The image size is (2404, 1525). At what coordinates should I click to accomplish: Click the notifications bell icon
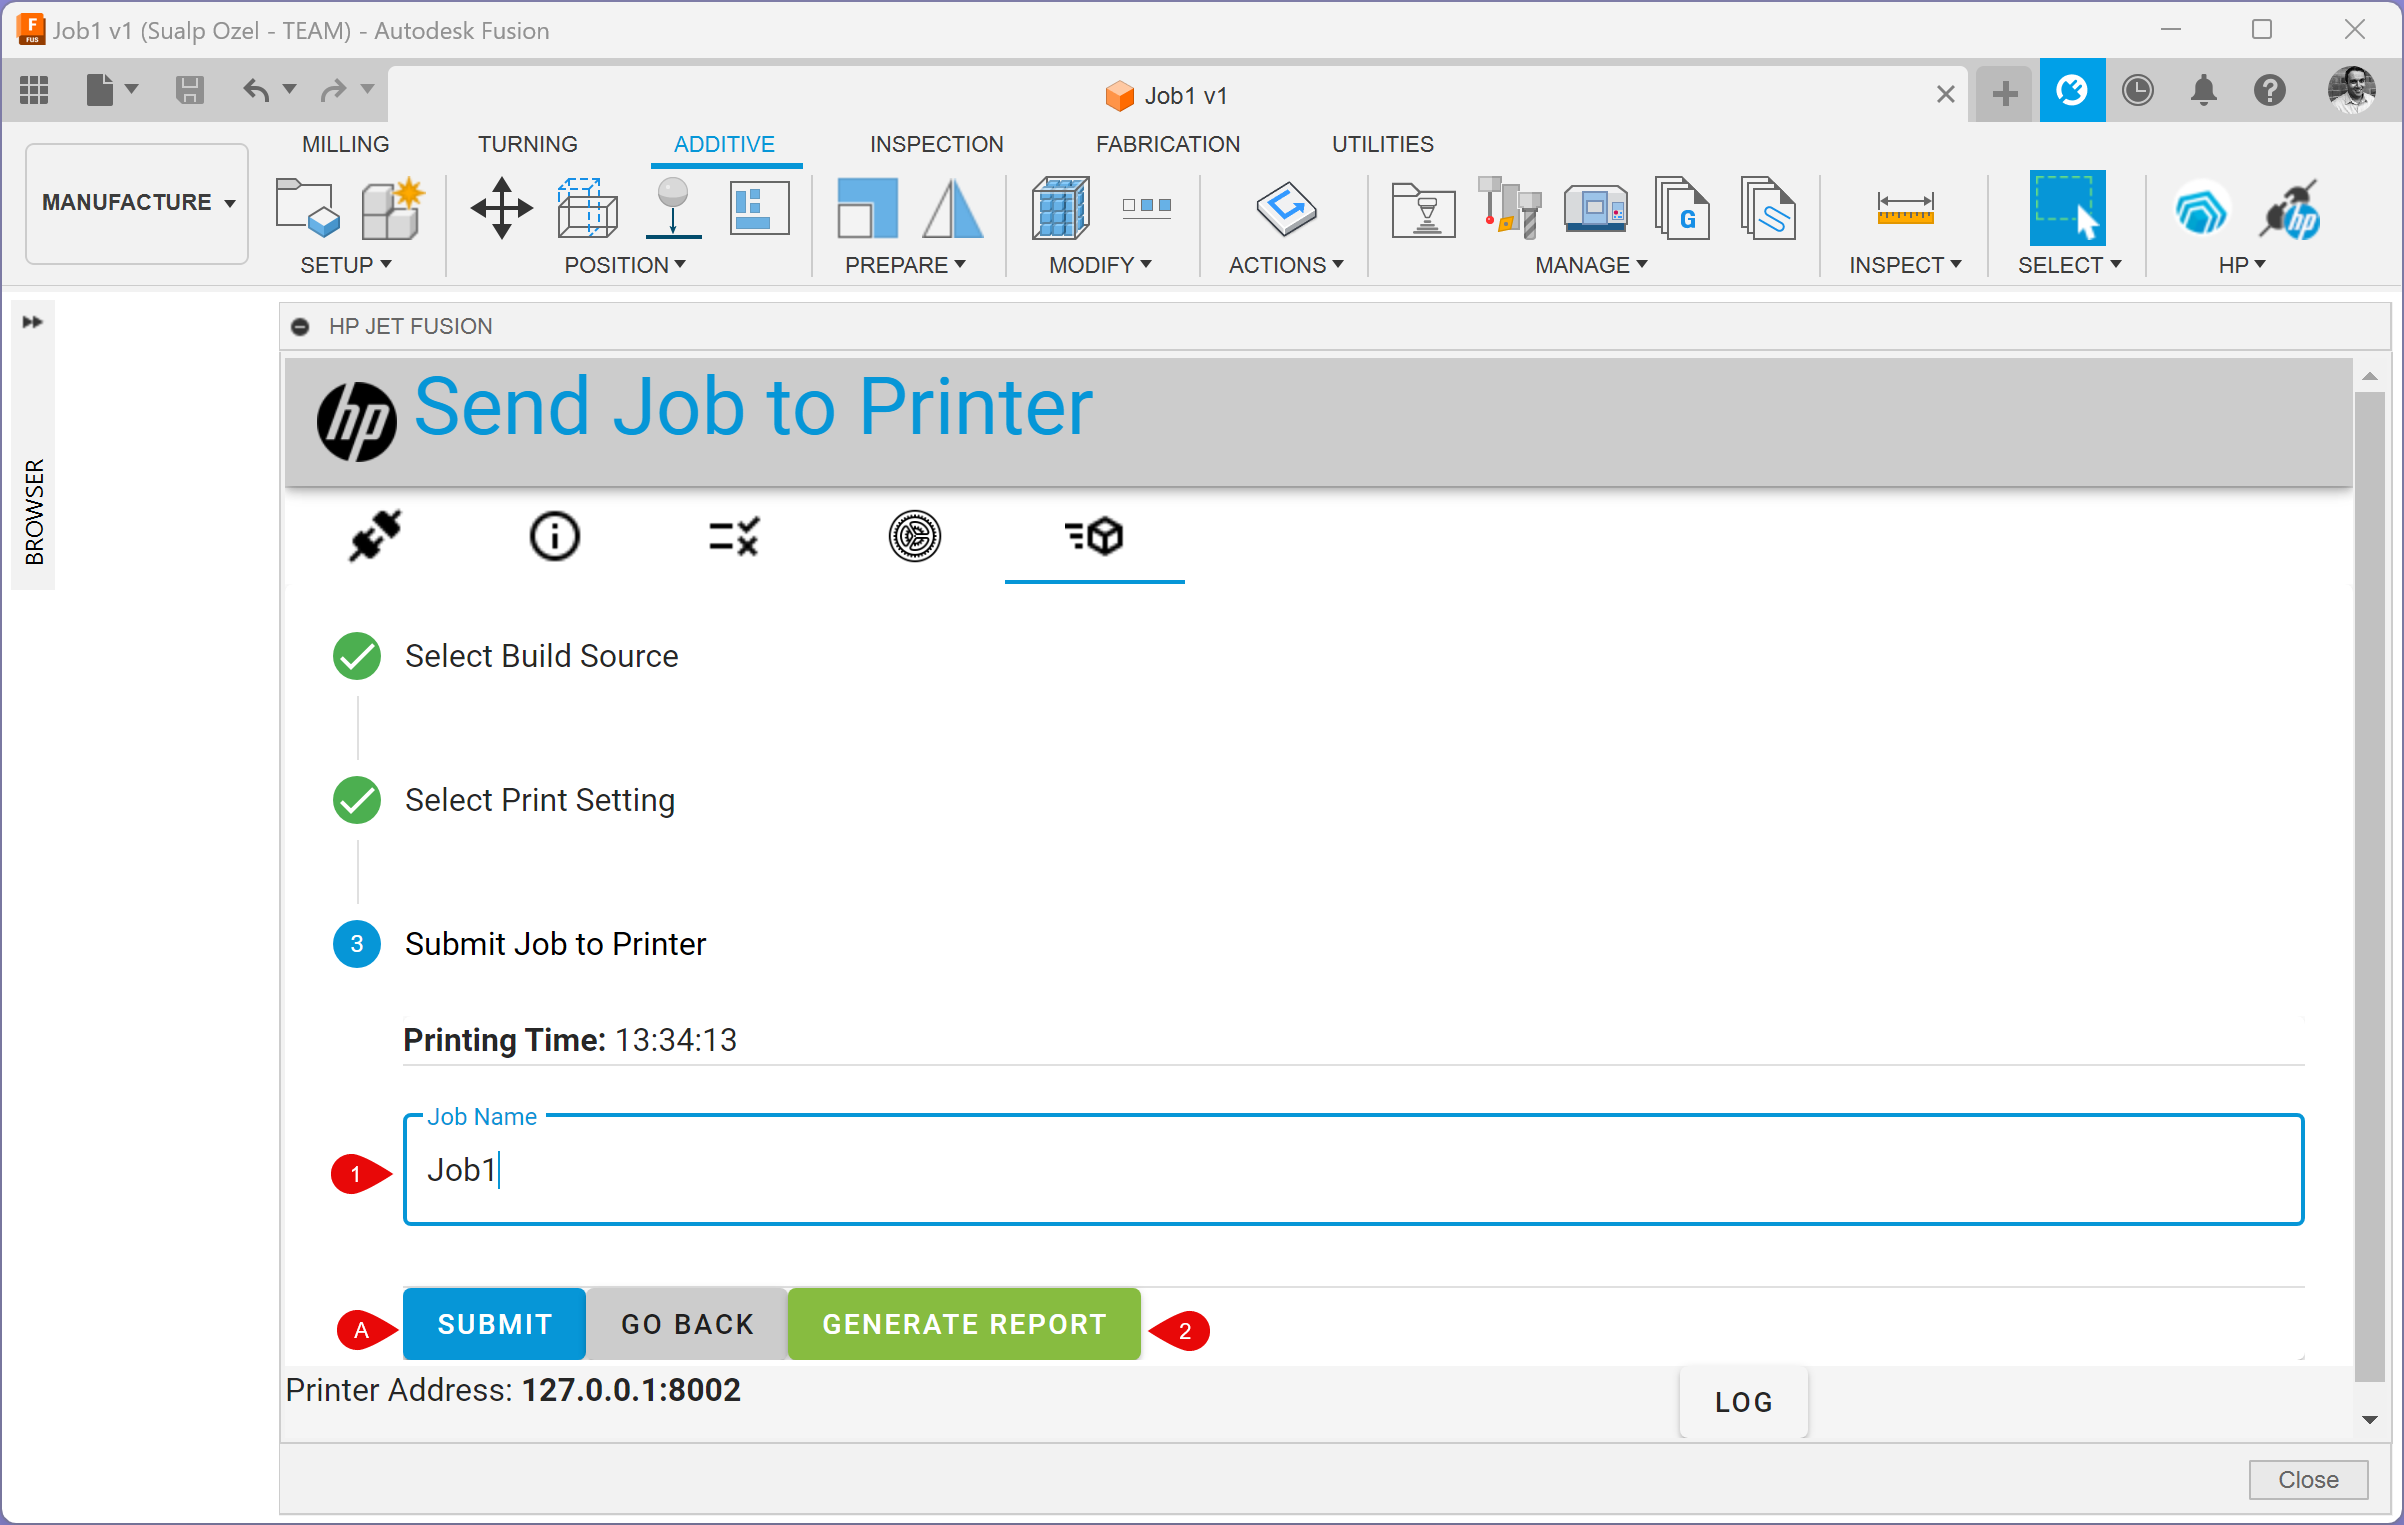click(2203, 92)
